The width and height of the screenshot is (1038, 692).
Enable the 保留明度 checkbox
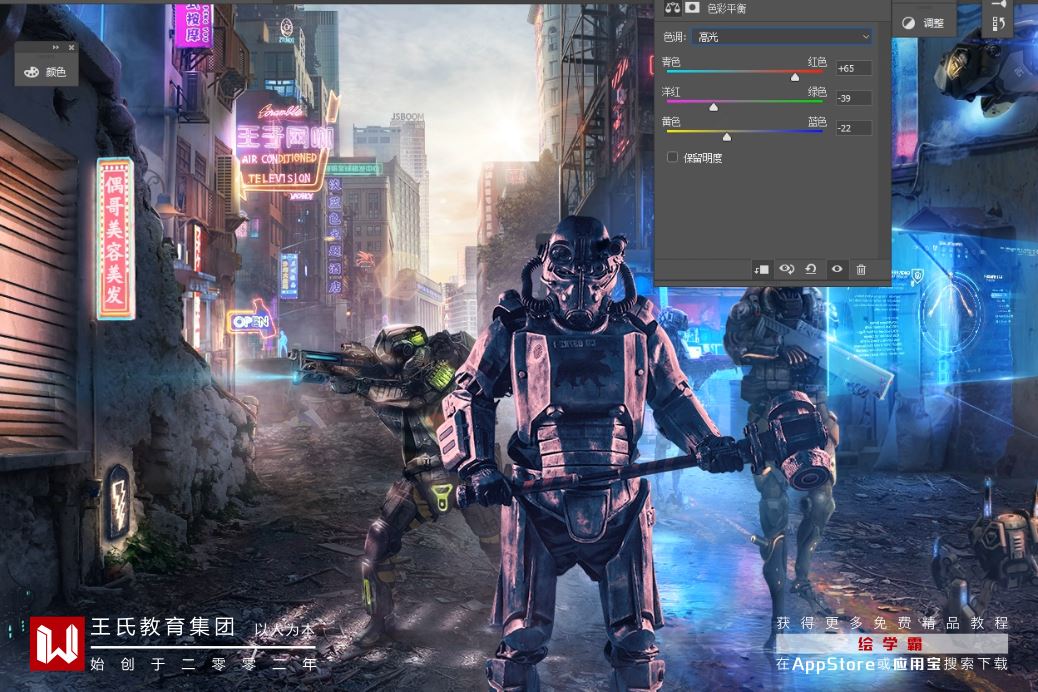pos(673,157)
